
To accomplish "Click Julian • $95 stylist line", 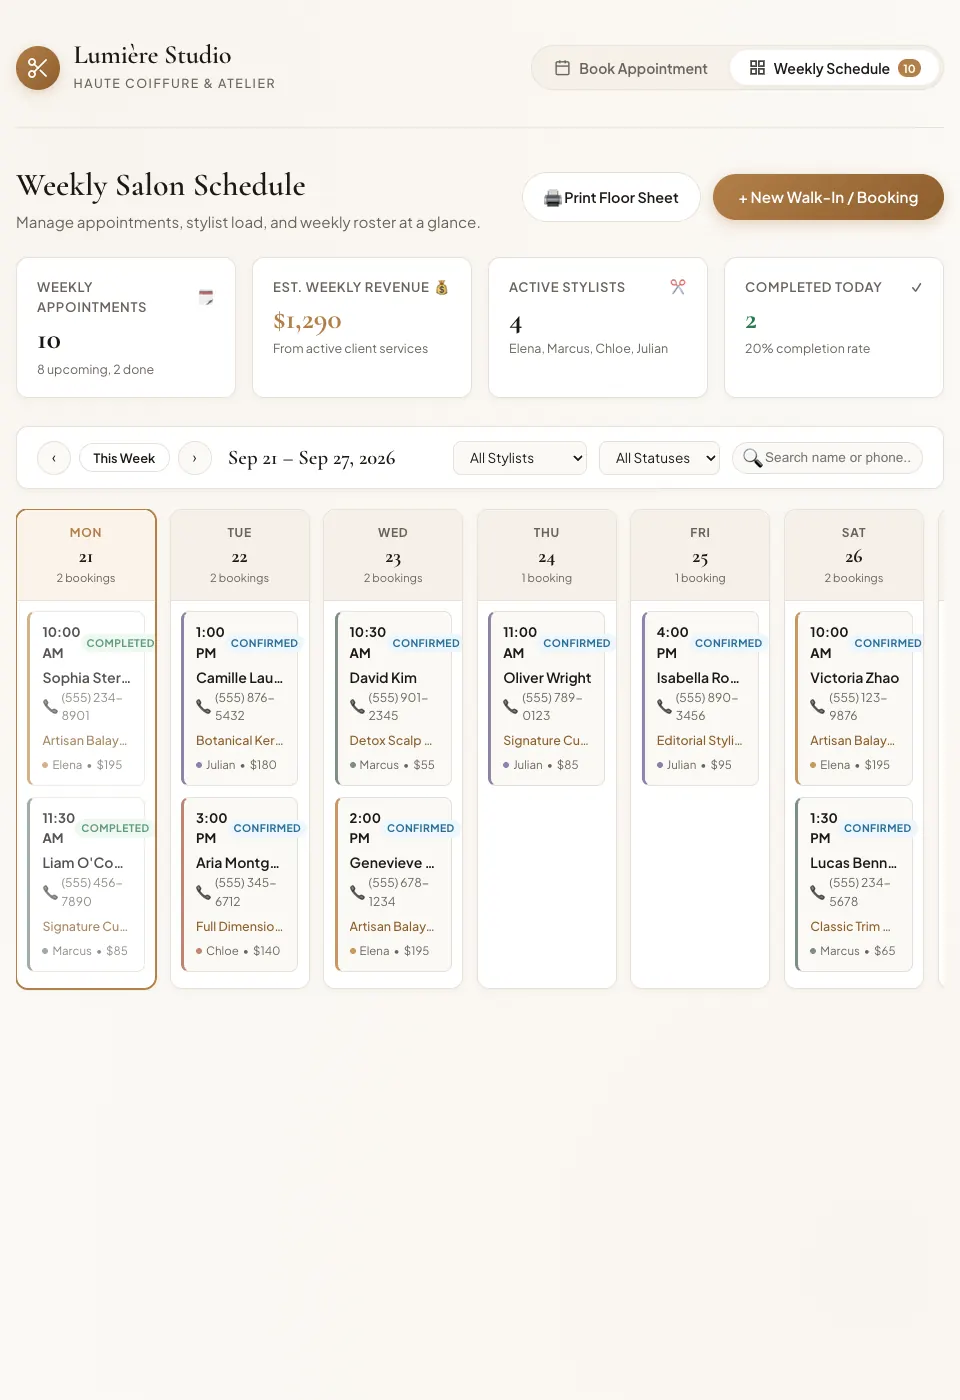I will click(694, 765).
